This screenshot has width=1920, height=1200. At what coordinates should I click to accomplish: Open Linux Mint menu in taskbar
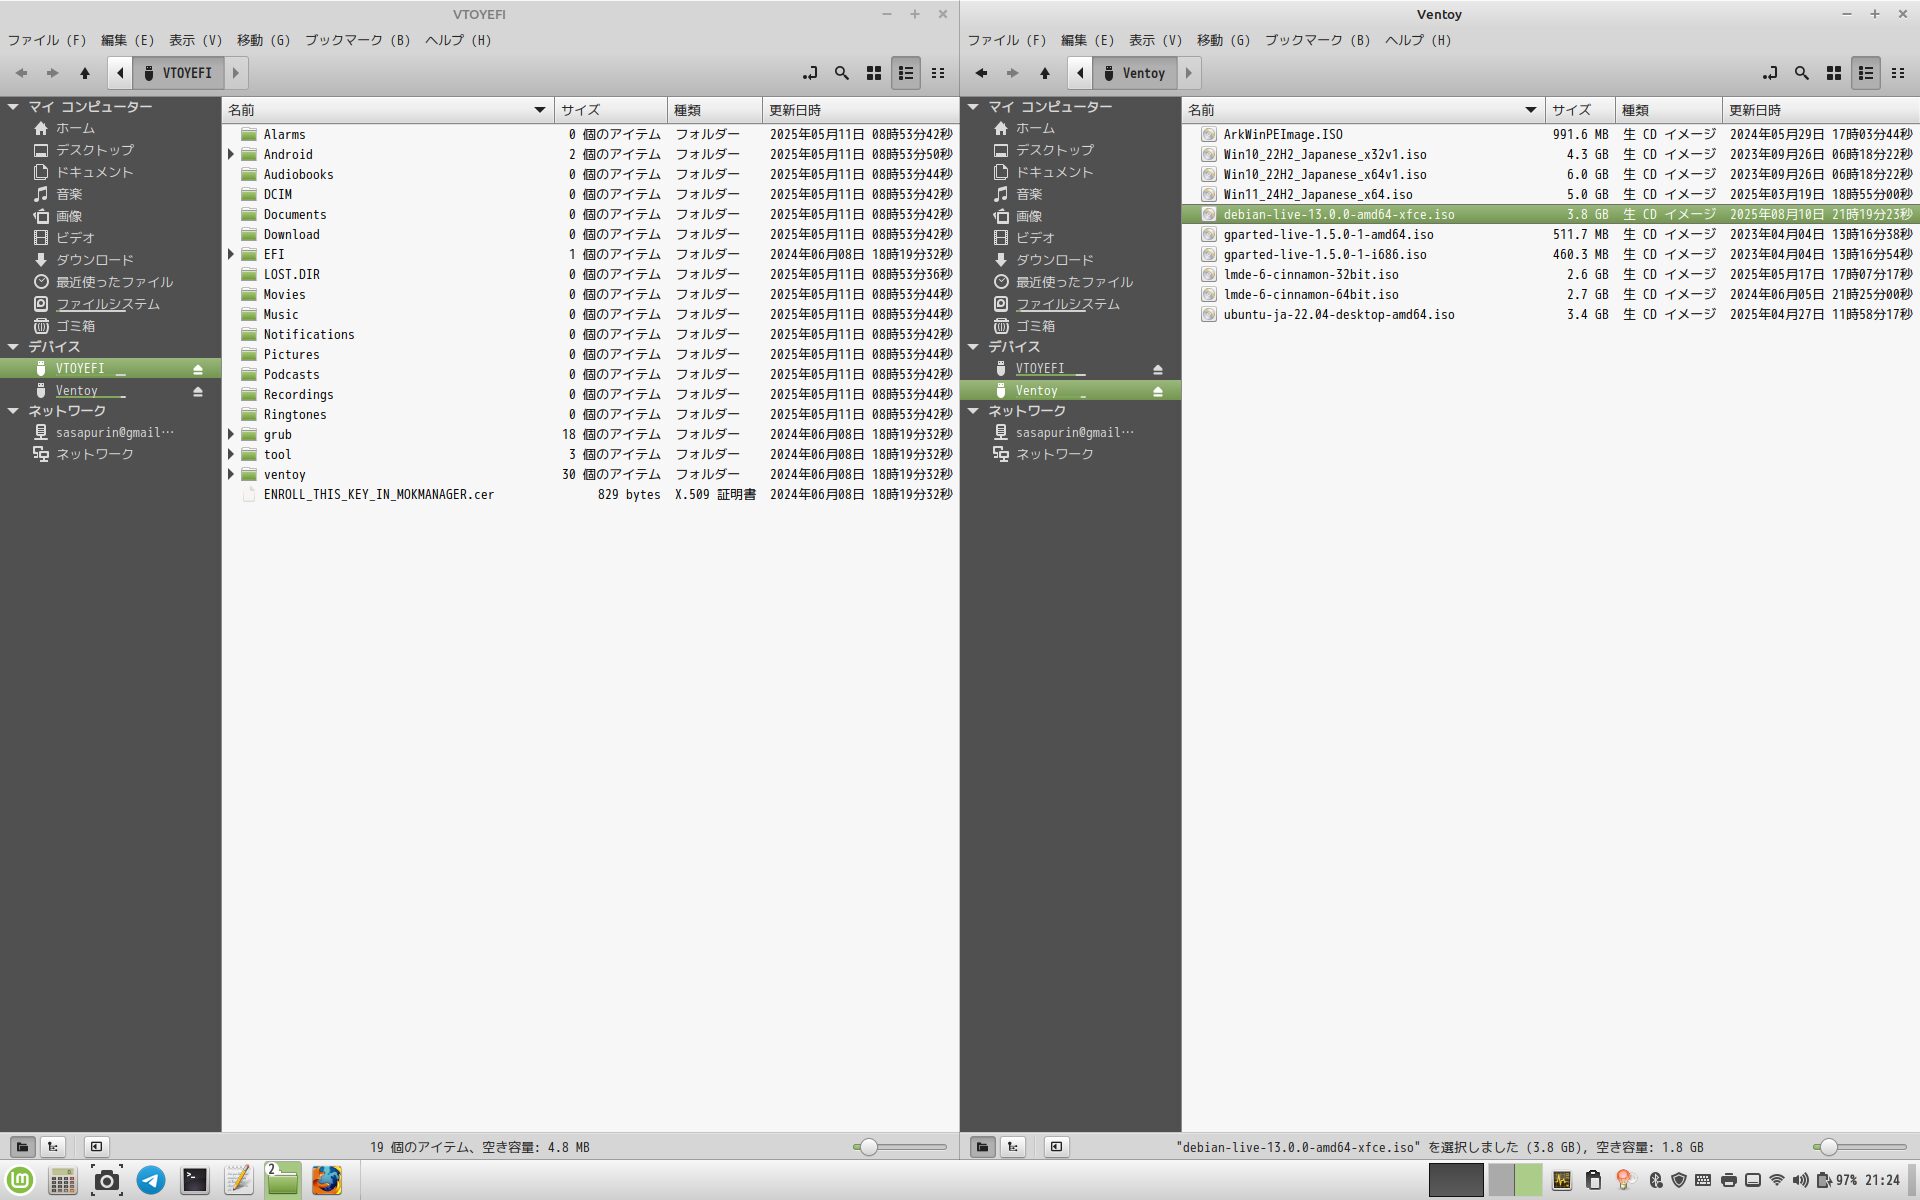21,1181
